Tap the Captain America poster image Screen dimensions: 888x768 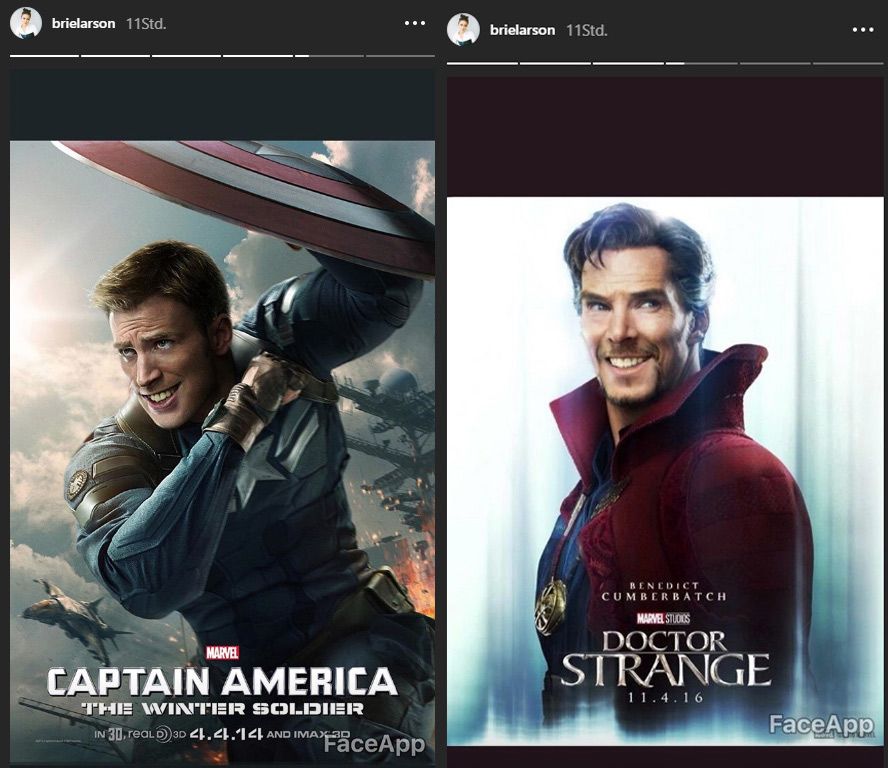click(223, 453)
